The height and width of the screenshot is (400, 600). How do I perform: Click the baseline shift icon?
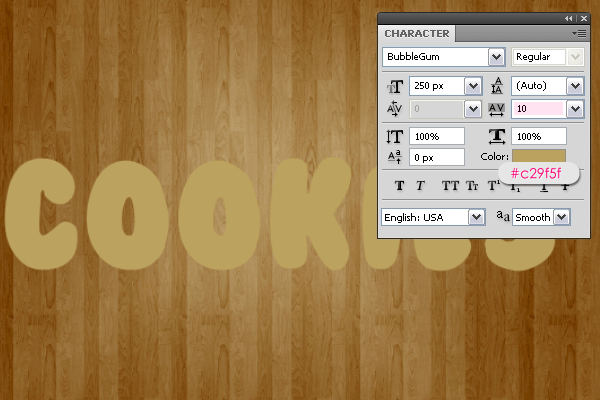coord(395,157)
